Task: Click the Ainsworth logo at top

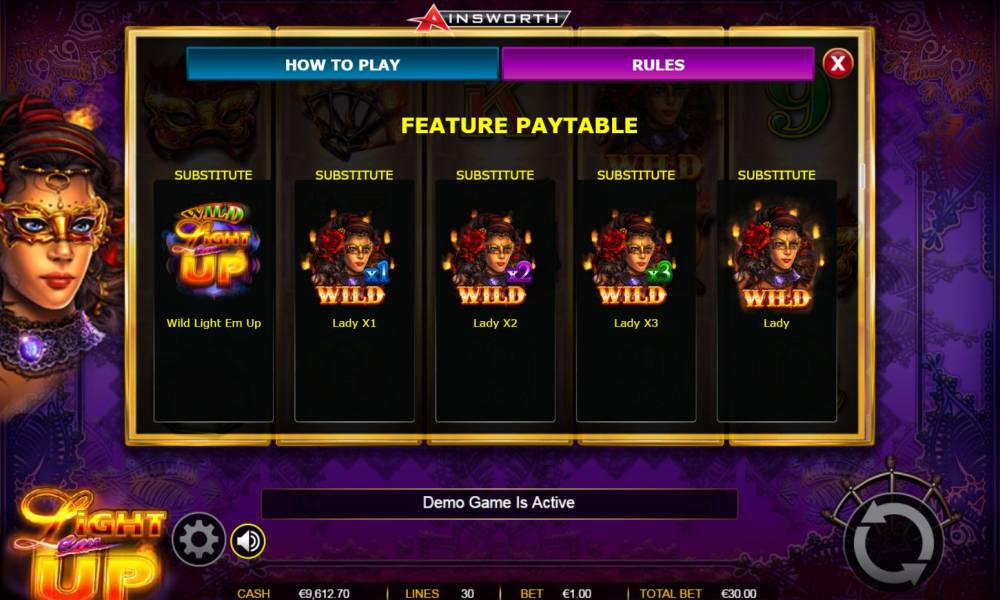Action: (490, 17)
